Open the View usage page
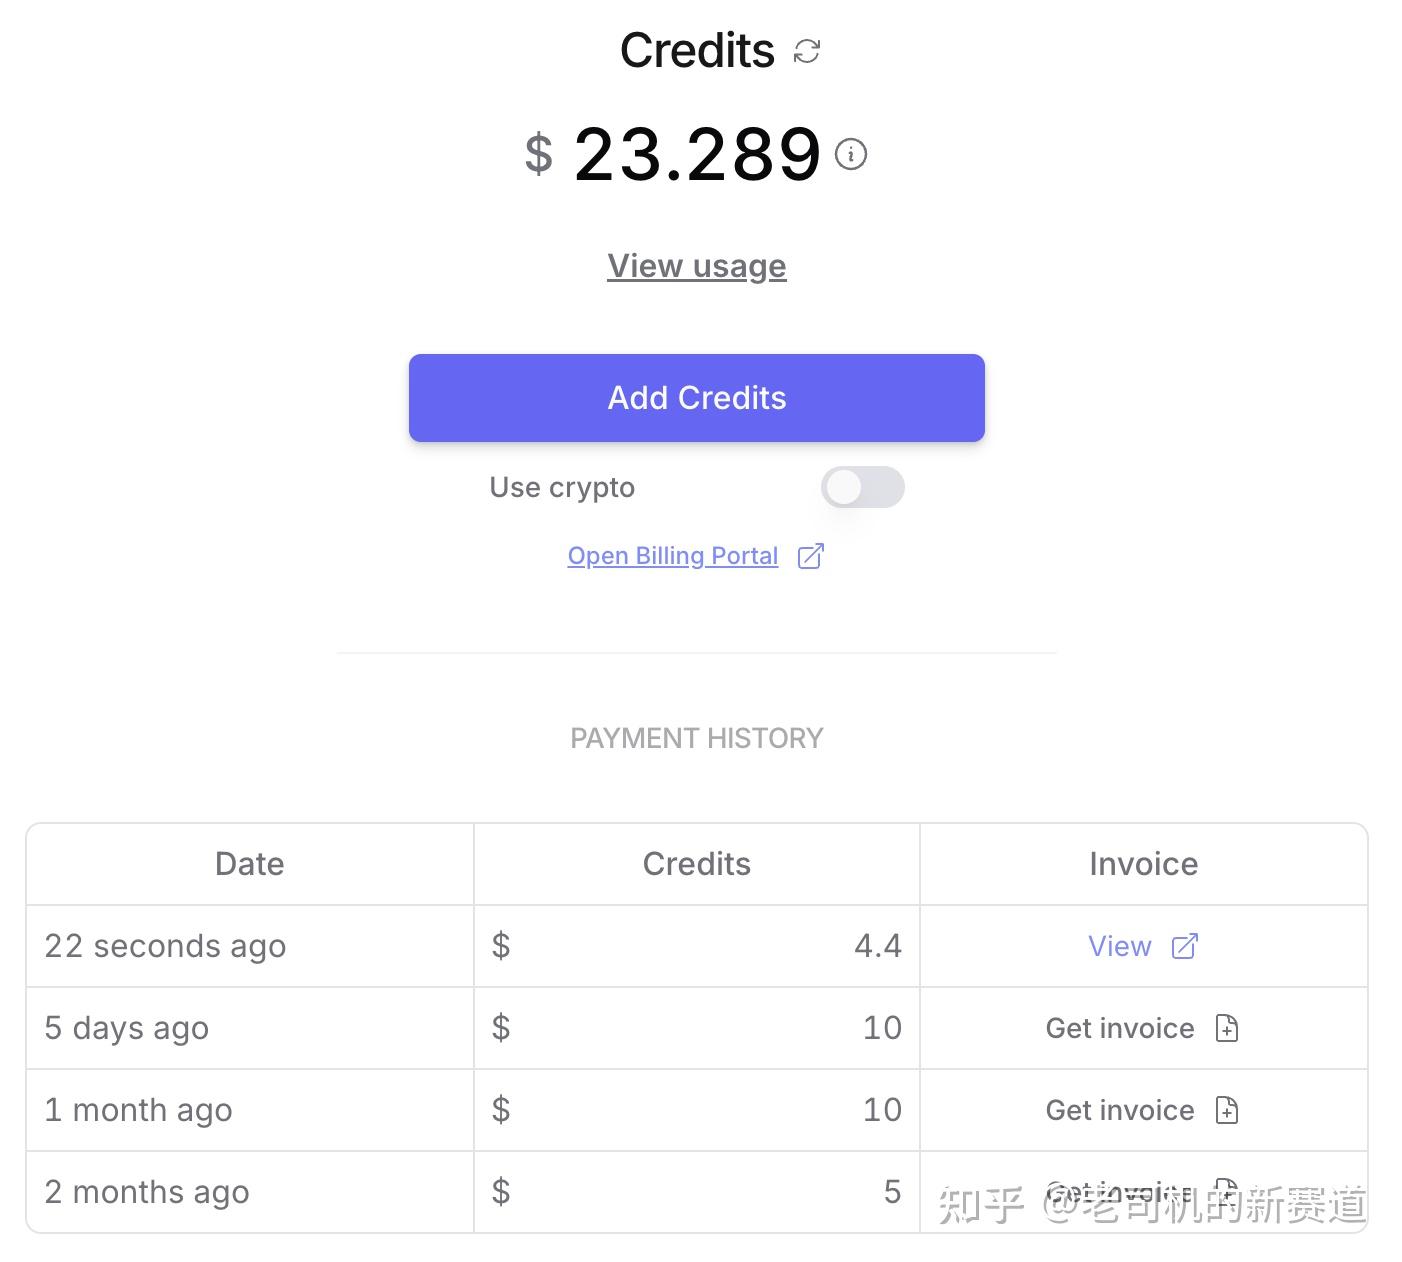Image resolution: width=1402 pixels, height=1262 pixels. pyautogui.click(x=696, y=265)
